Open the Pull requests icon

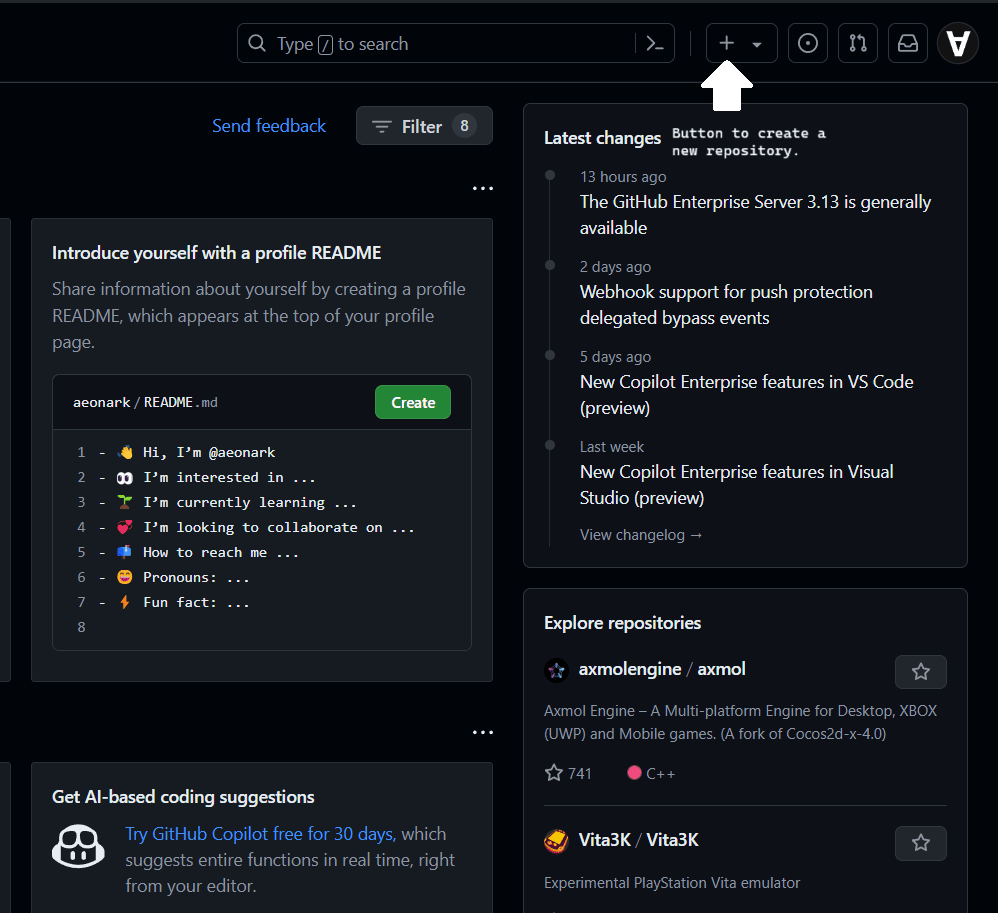point(858,44)
